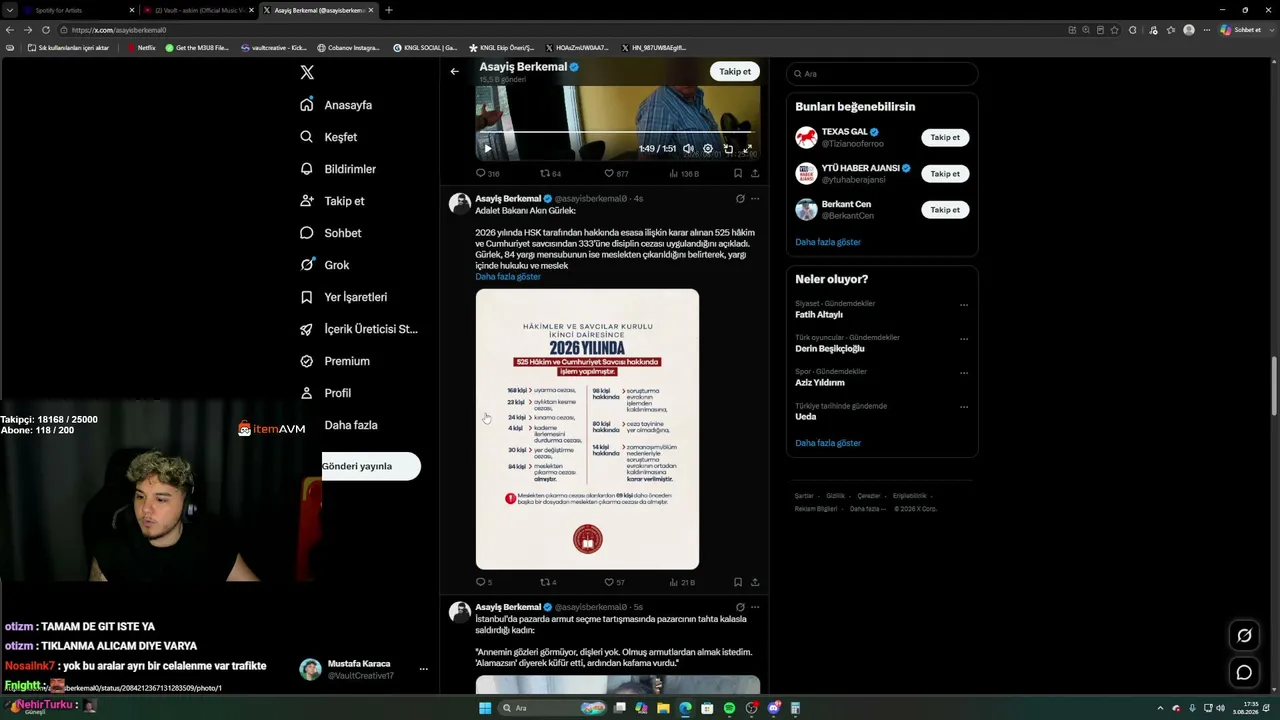Viewport: 1280px width, 720px height.
Task: Mute the video with the speaker icon
Action: (x=688, y=148)
